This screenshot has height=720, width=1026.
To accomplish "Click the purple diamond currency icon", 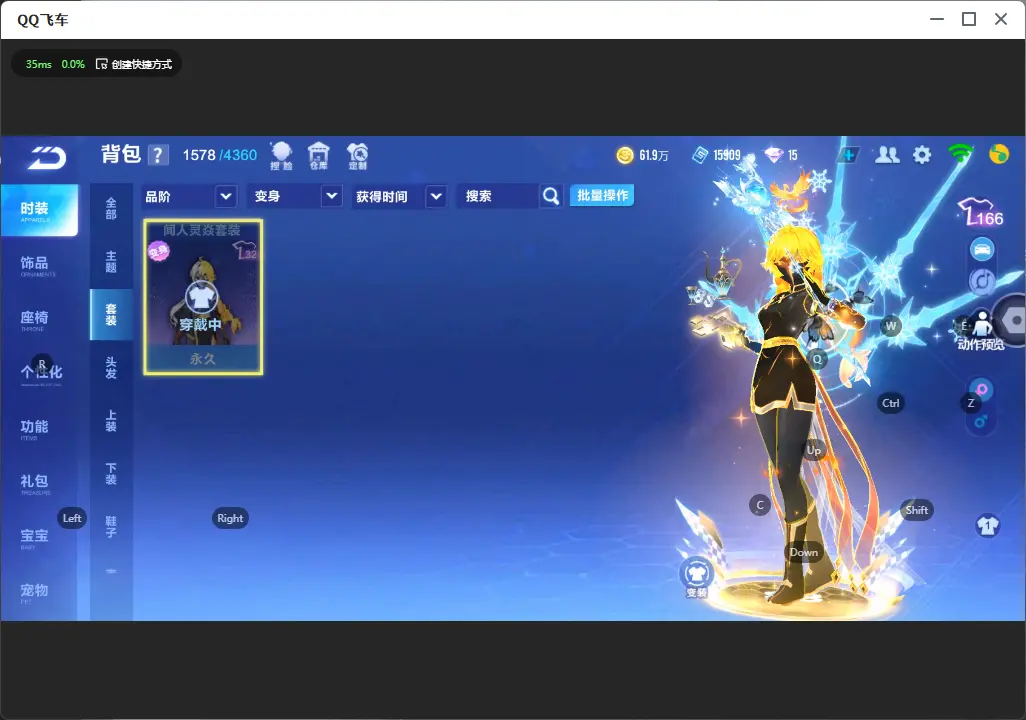I will pyautogui.click(x=774, y=155).
